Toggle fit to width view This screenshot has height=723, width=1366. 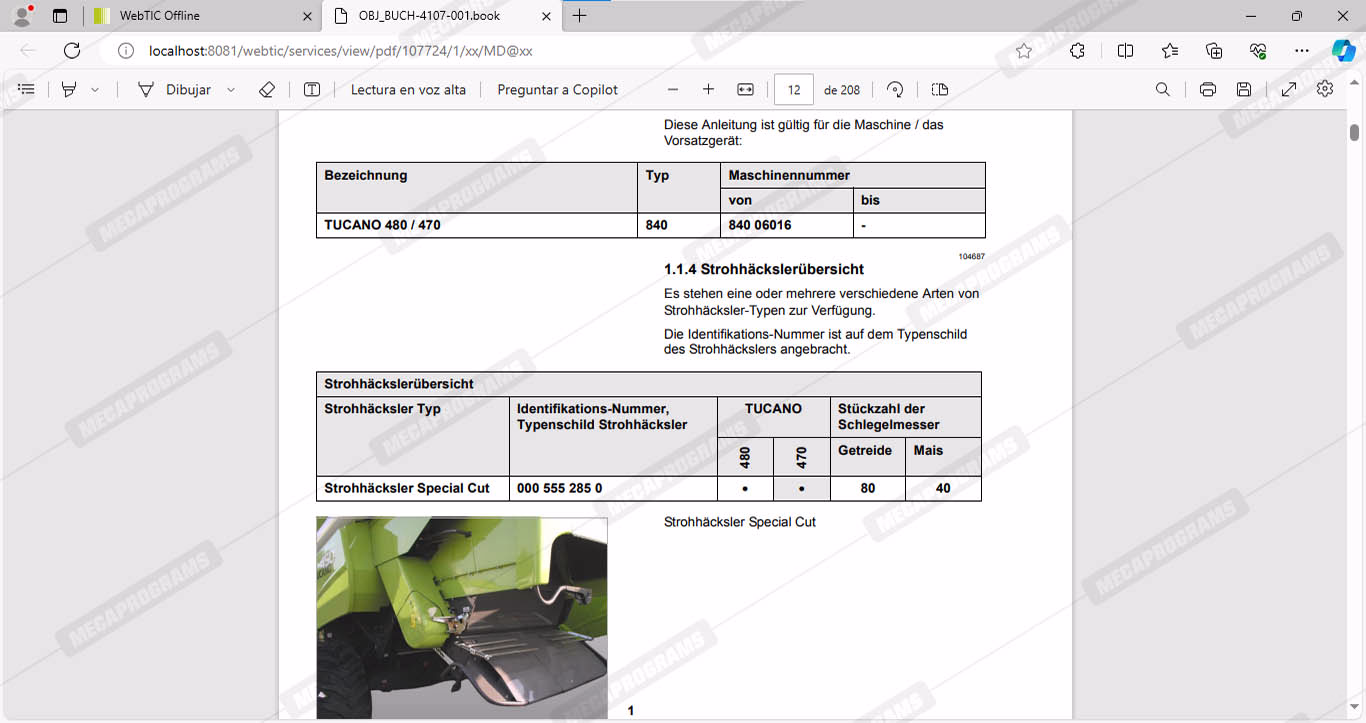coord(745,89)
